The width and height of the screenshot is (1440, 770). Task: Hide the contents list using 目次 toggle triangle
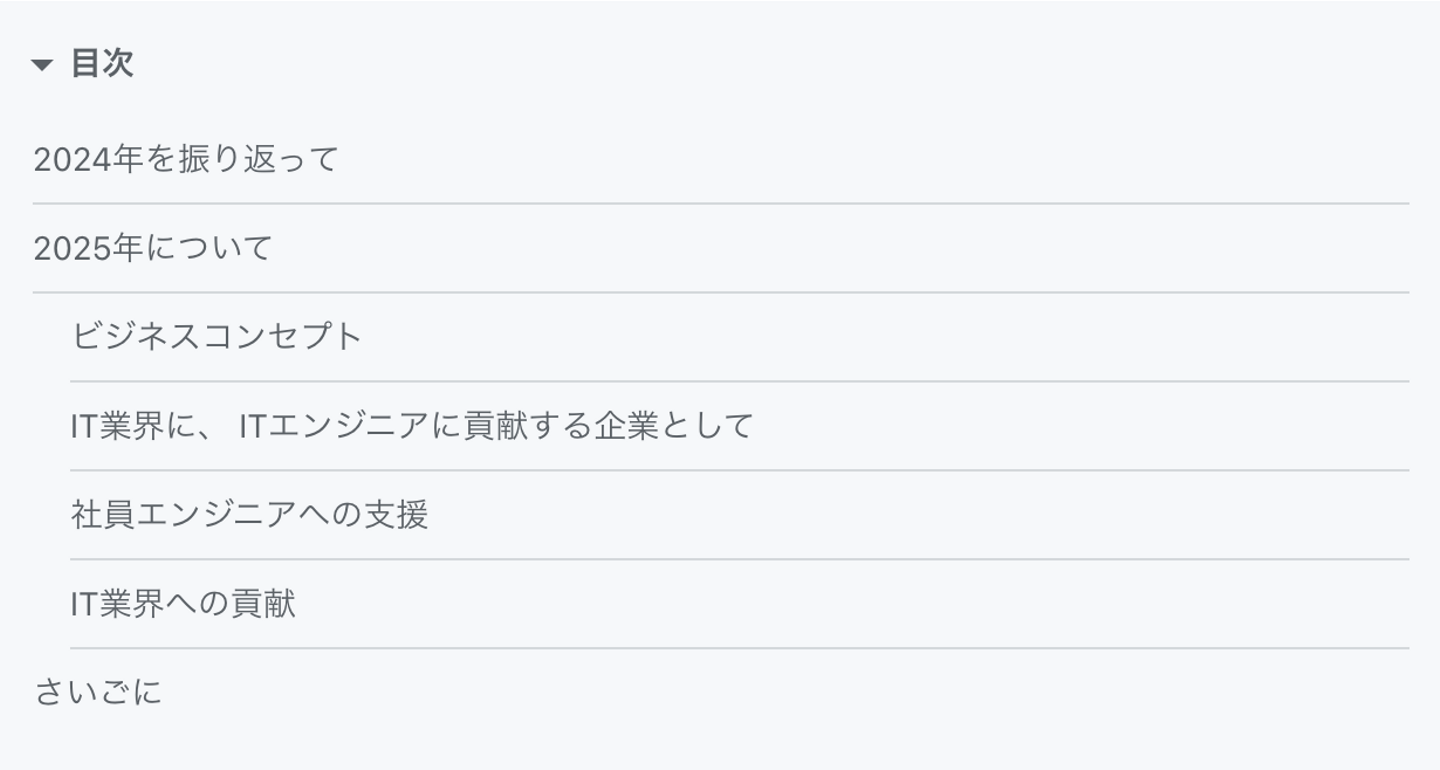[x=41, y=66]
